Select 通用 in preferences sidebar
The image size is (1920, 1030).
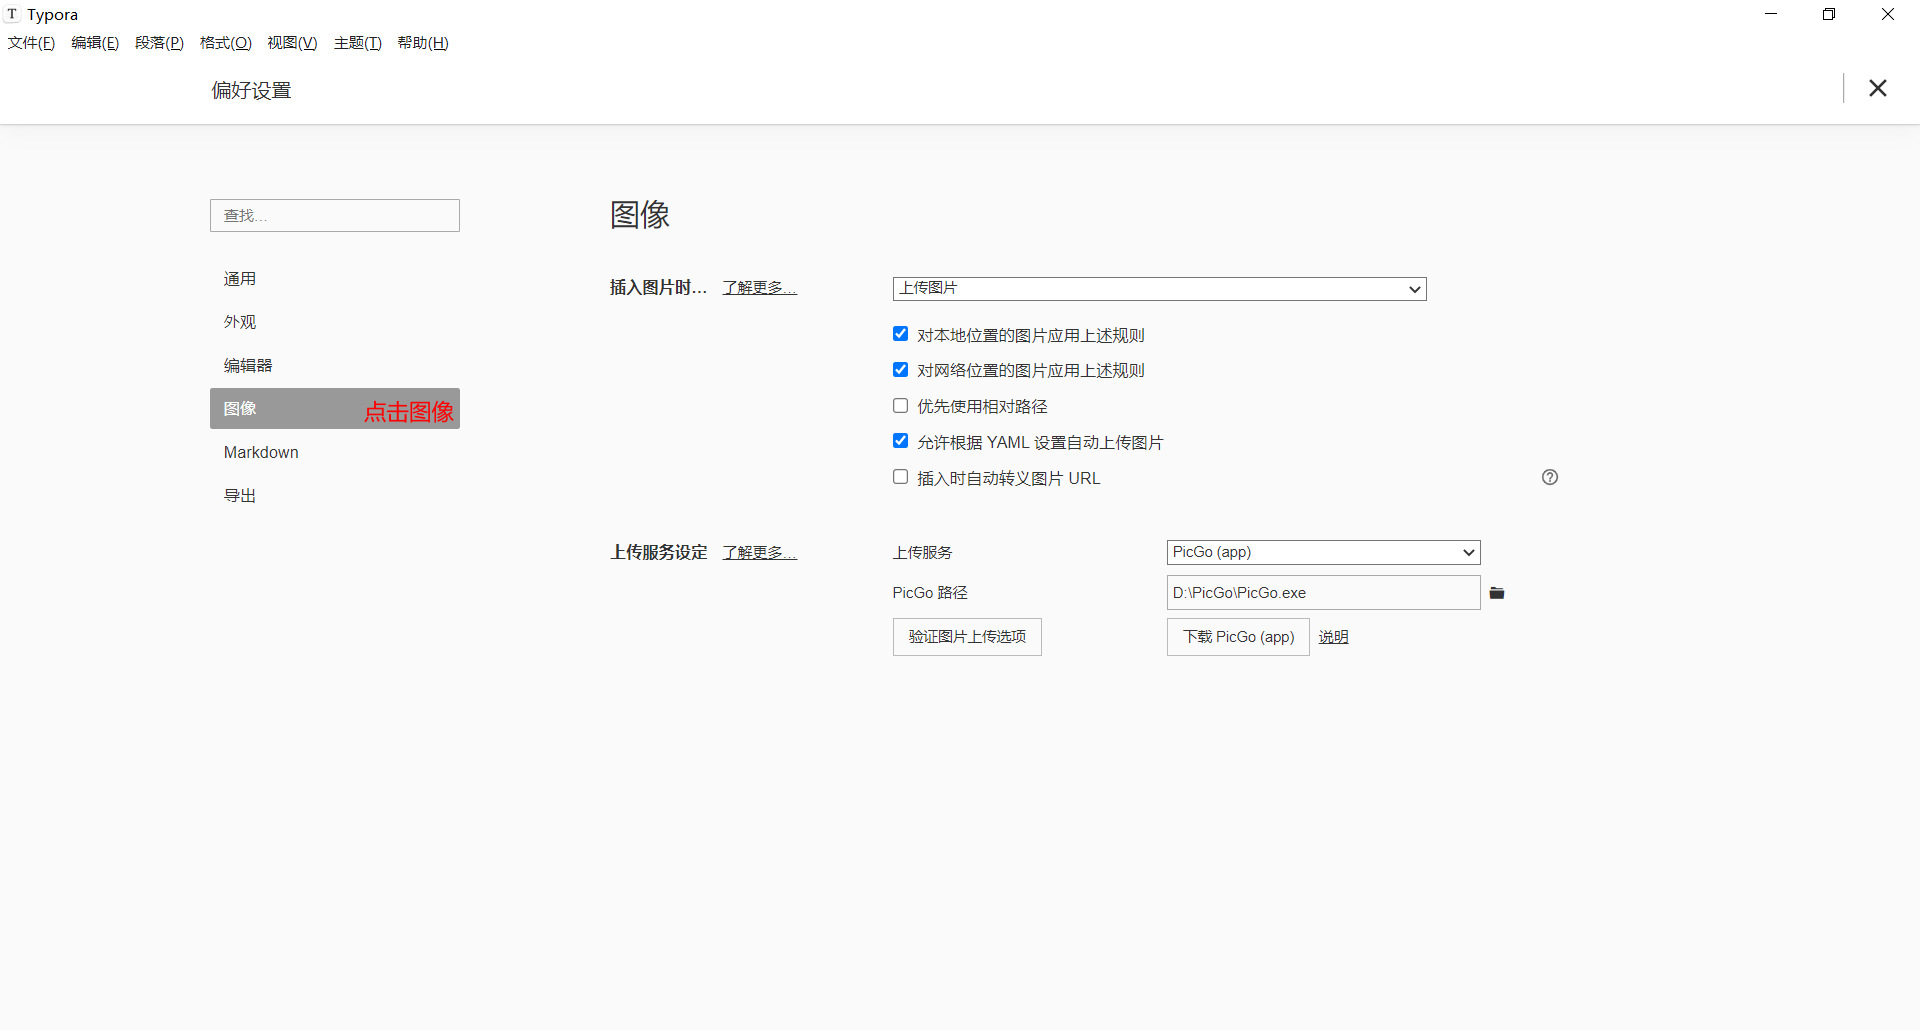point(335,279)
